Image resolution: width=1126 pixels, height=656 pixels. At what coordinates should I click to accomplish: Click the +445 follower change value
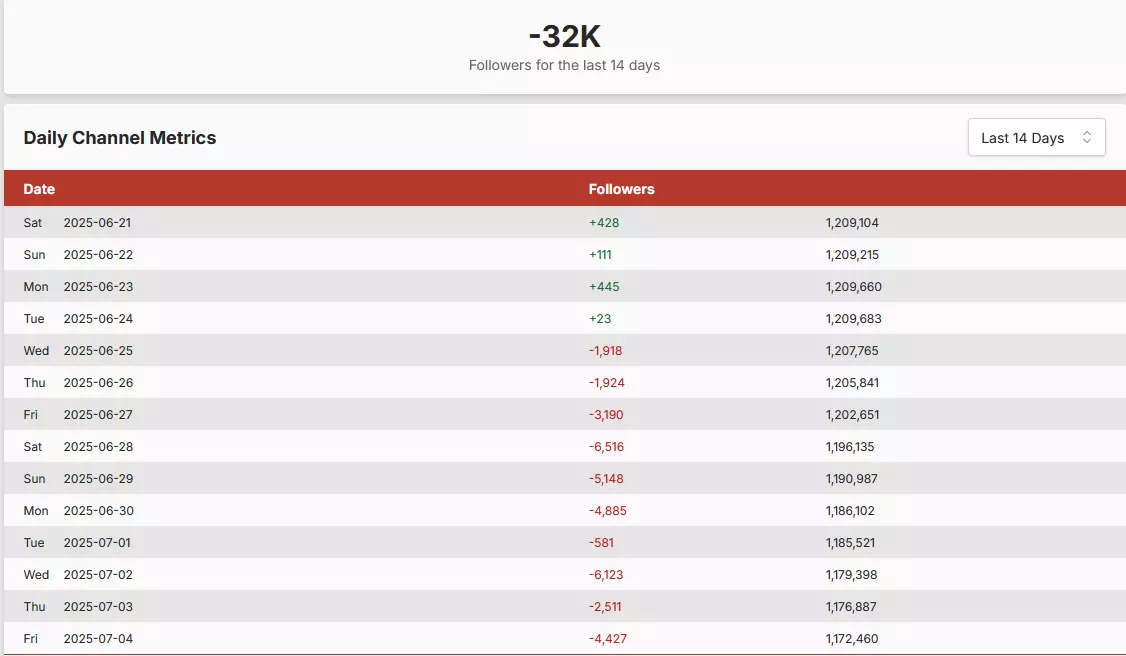click(604, 286)
